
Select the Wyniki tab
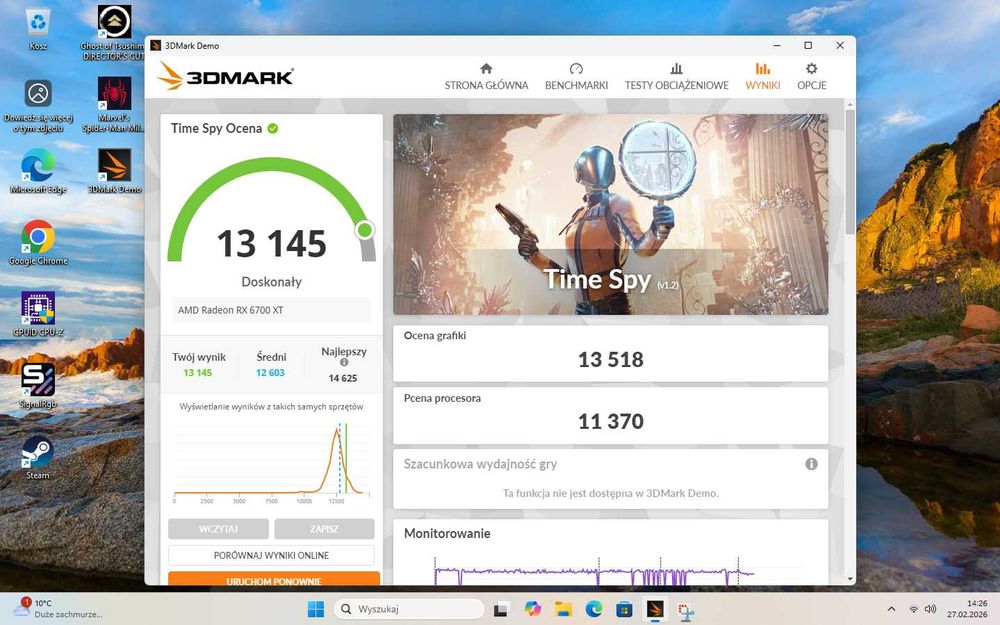(763, 77)
